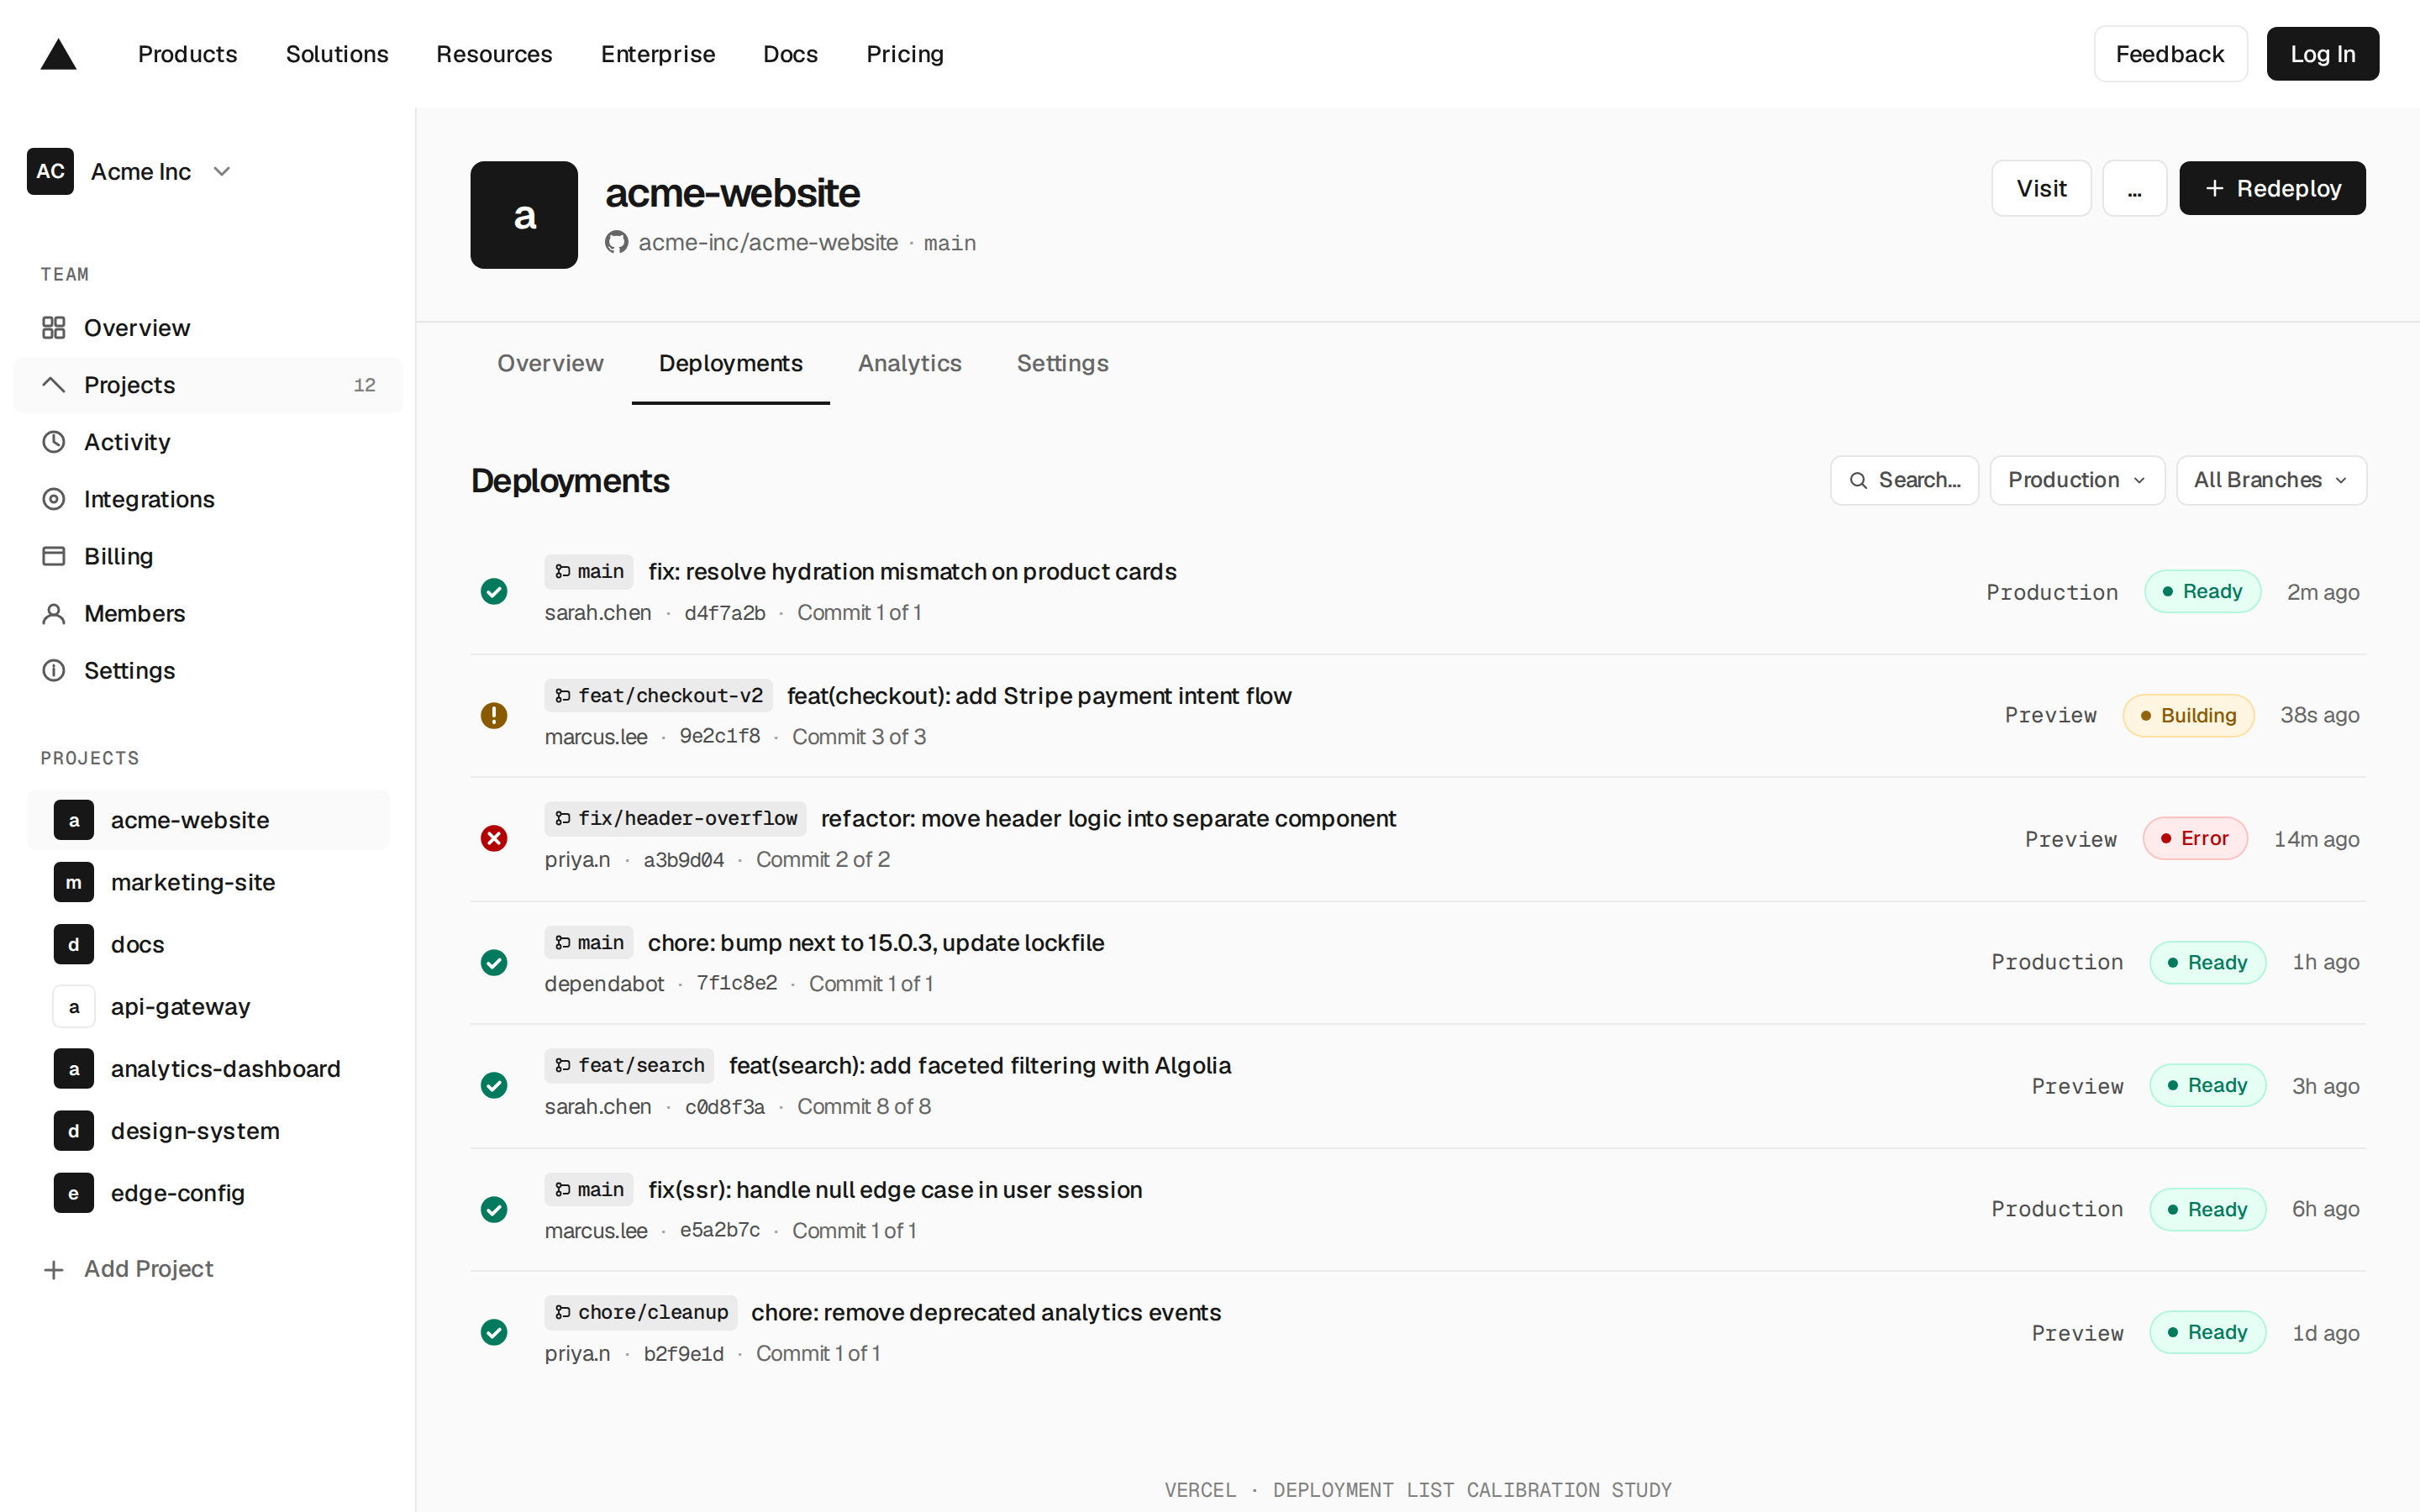Click the Building status badge
The width and height of the screenshot is (2420, 1512).
click(x=2188, y=715)
